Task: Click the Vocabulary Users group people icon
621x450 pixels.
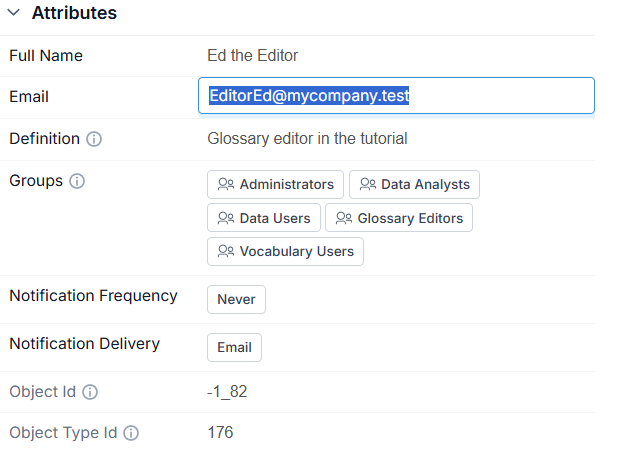Action: (226, 251)
